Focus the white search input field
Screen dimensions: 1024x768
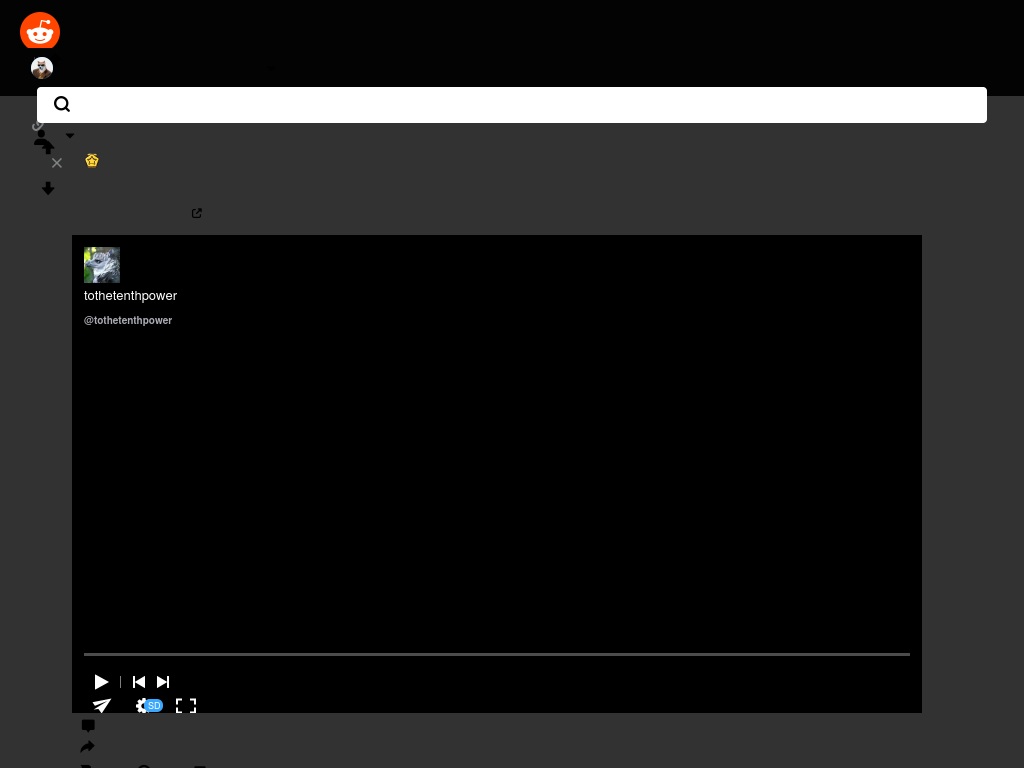[x=511, y=105]
